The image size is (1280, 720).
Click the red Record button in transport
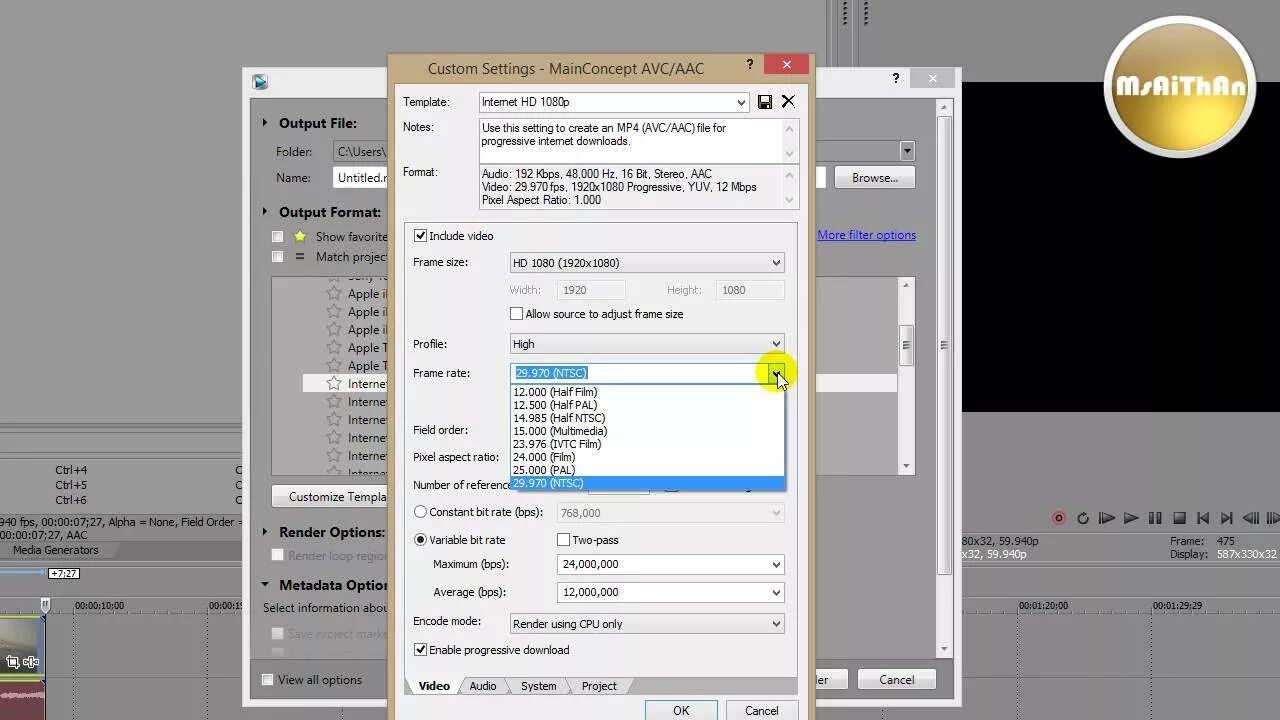[x=1059, y=518]
